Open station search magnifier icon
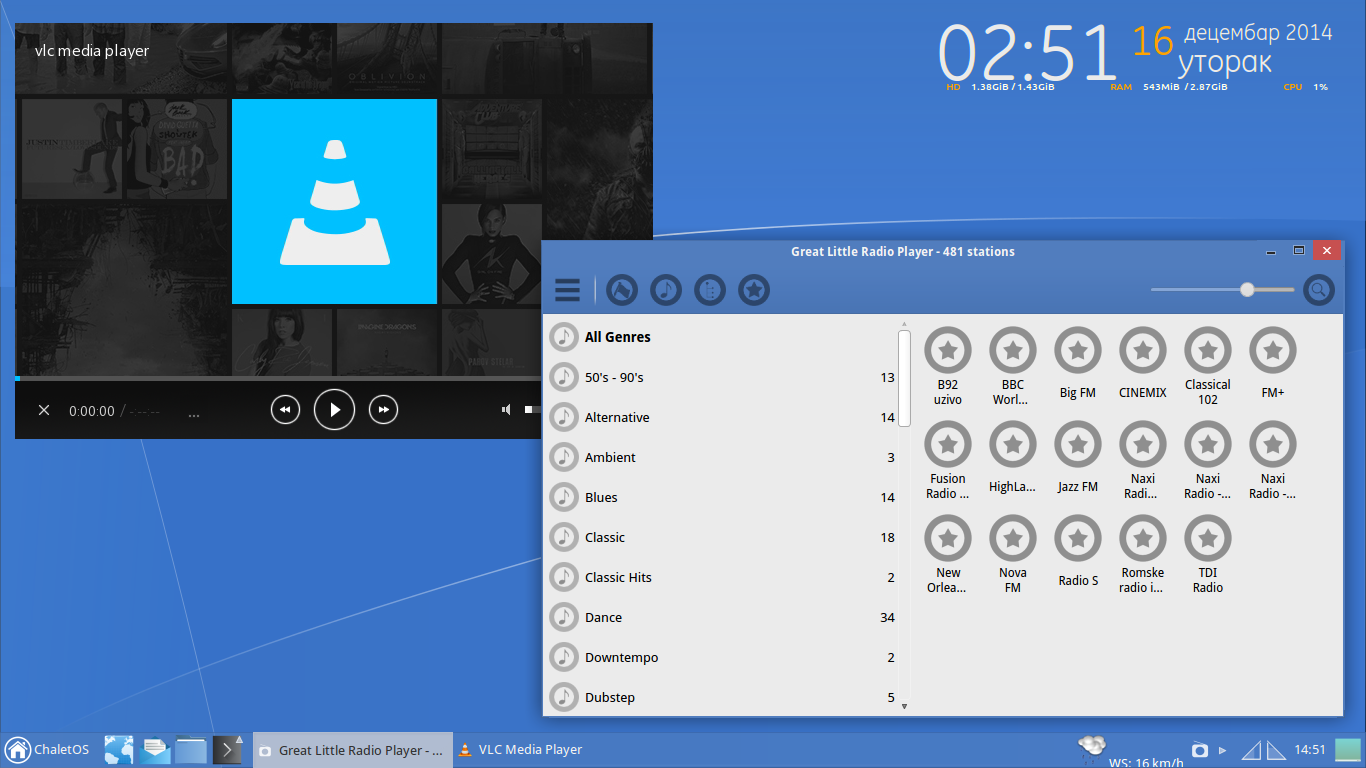 click(x=1319, y=290)
